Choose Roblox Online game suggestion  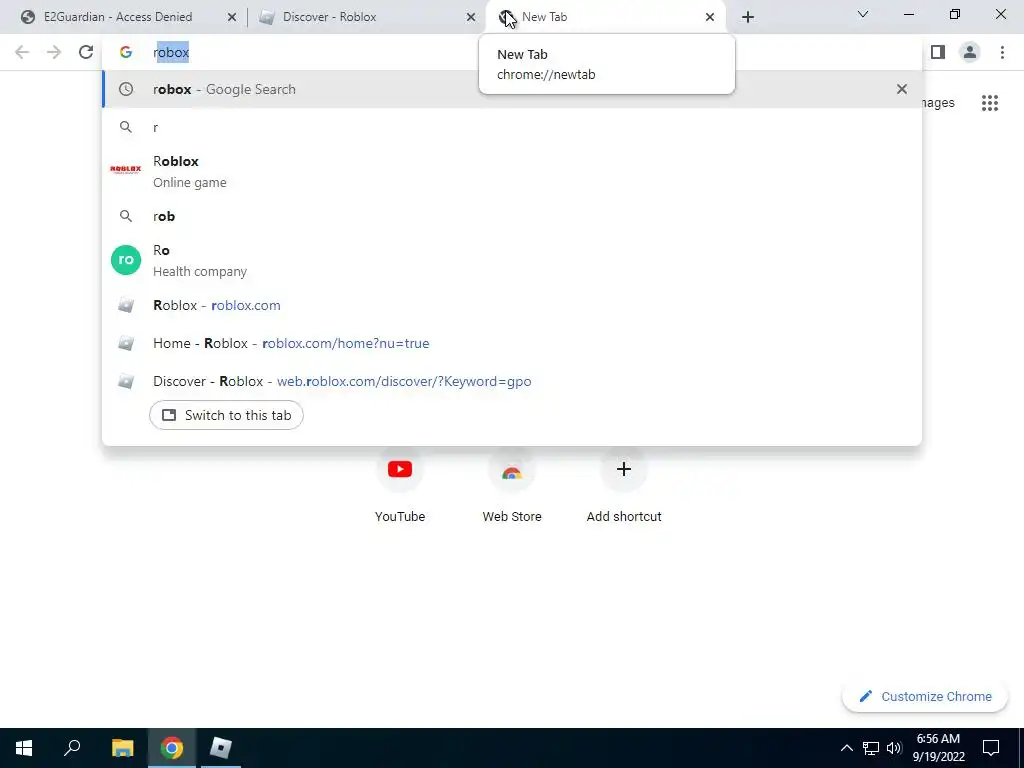click(511, 172)
